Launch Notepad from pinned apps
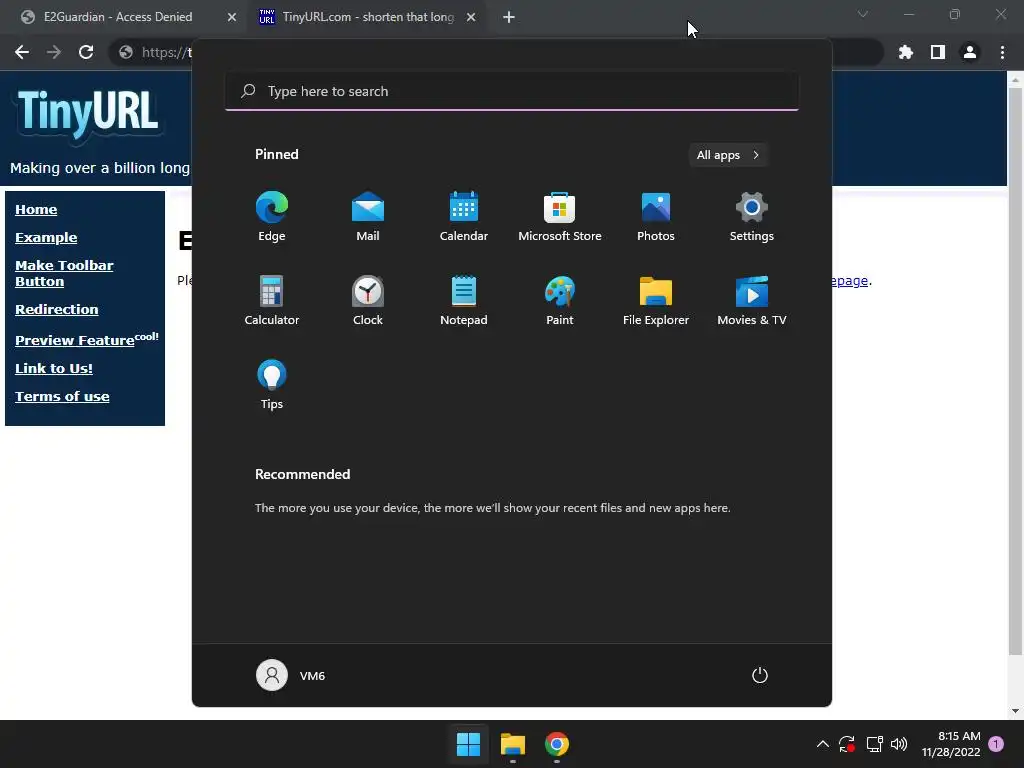Screen dimensions: 1024x768 464,300
